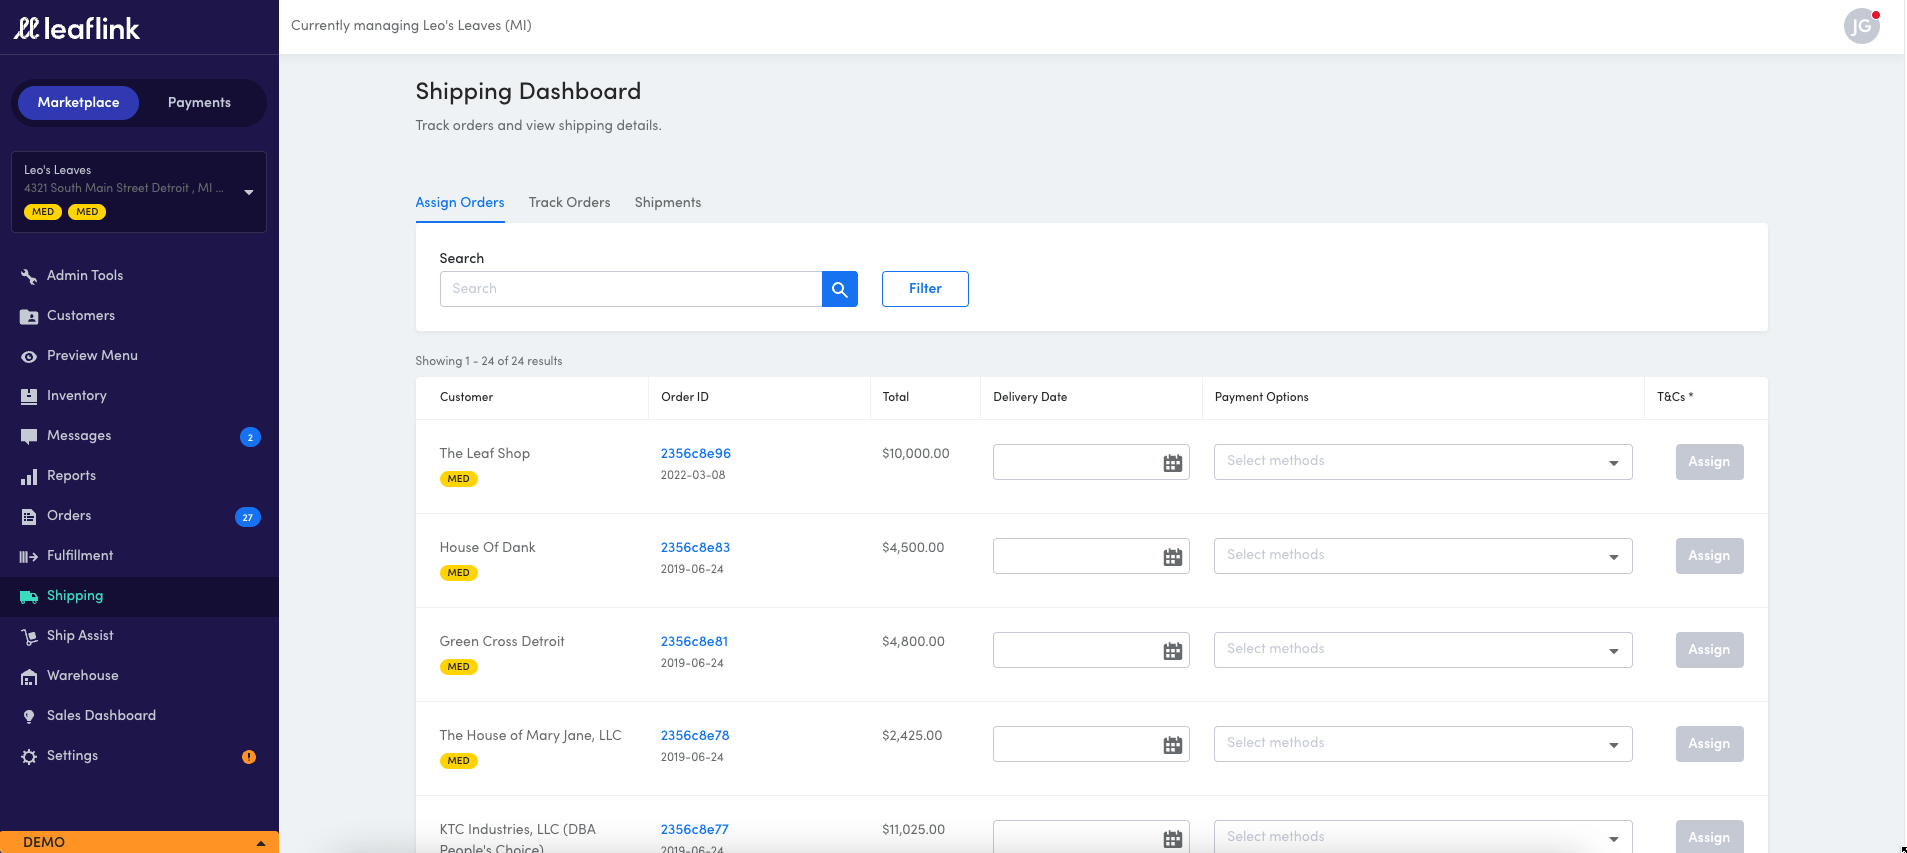1907x853 pixels.
Task: Open payment methods dropdown for KTC Industries
Action: pyautogui.click(x=1423, y=836)
